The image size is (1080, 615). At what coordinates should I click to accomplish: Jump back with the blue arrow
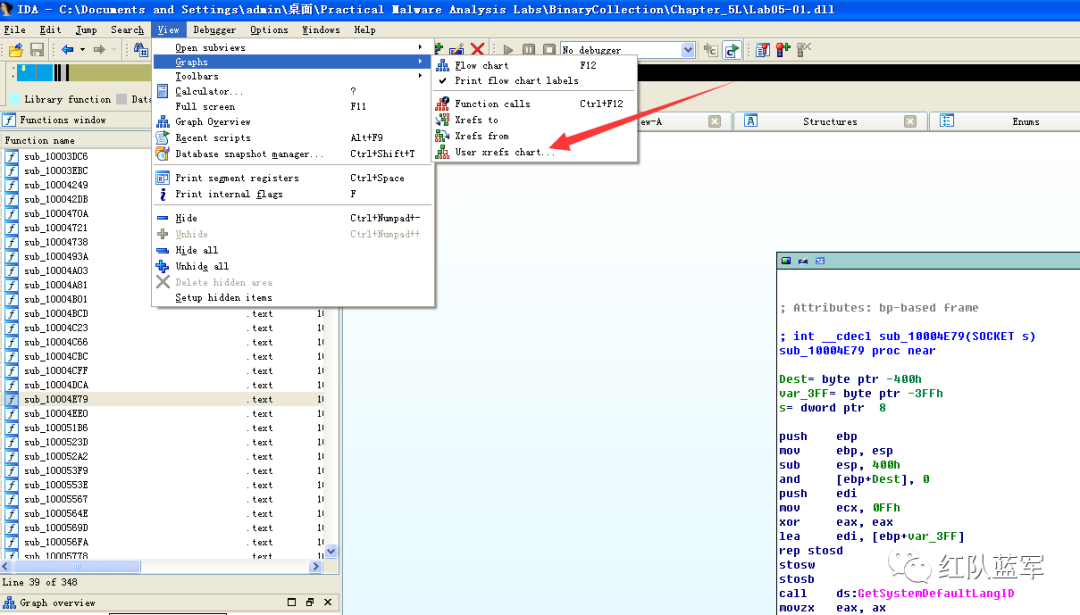coord(68,50)
